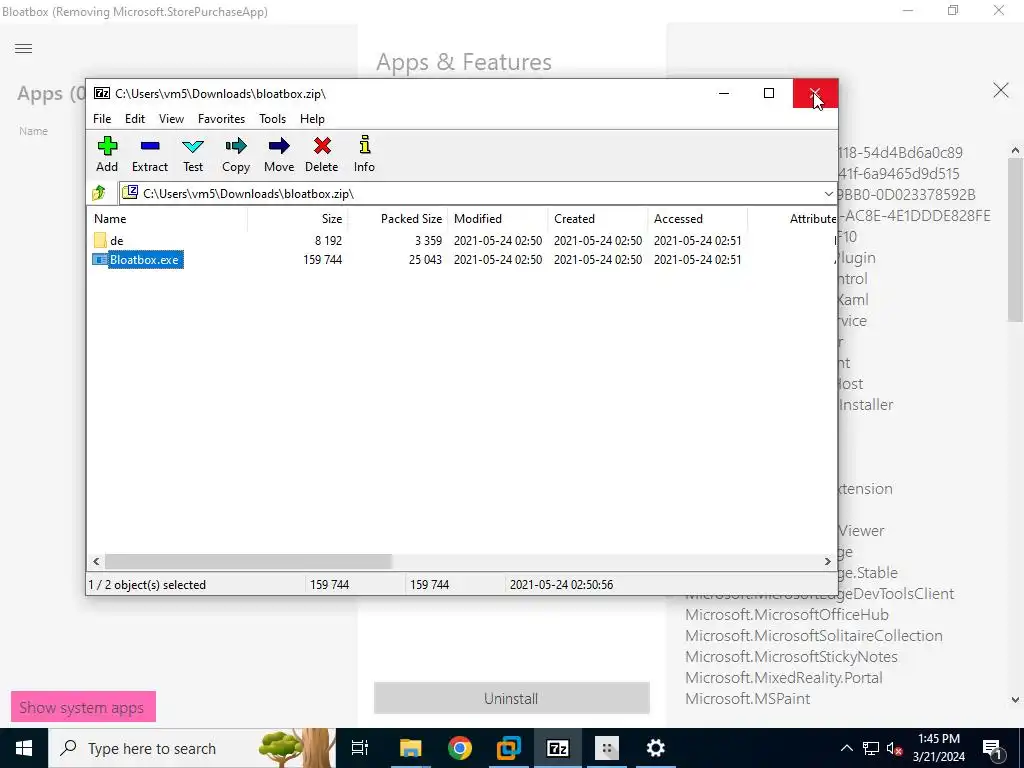The width and height of the screenshot is (1024, 768).
Task: Open the taskbar clock and date
Action: pyautogui.click(x=938, y=748)
